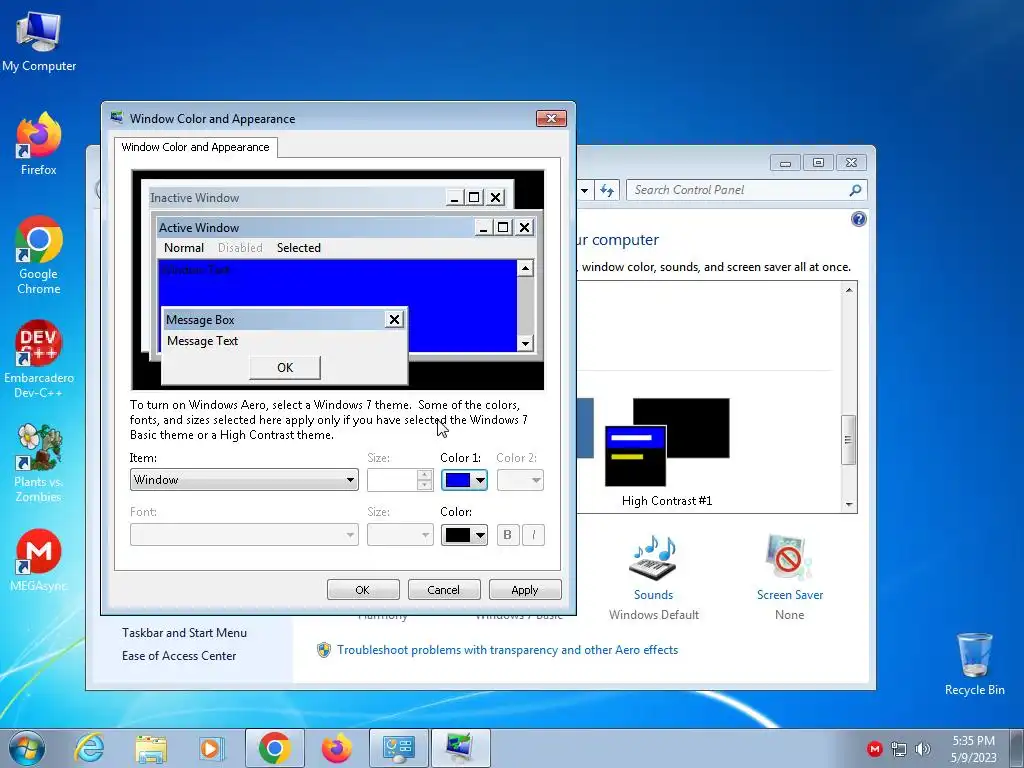Select the Window Color and Appearance tab
This screenshot has width=1024, height=768.
(195, 147)
